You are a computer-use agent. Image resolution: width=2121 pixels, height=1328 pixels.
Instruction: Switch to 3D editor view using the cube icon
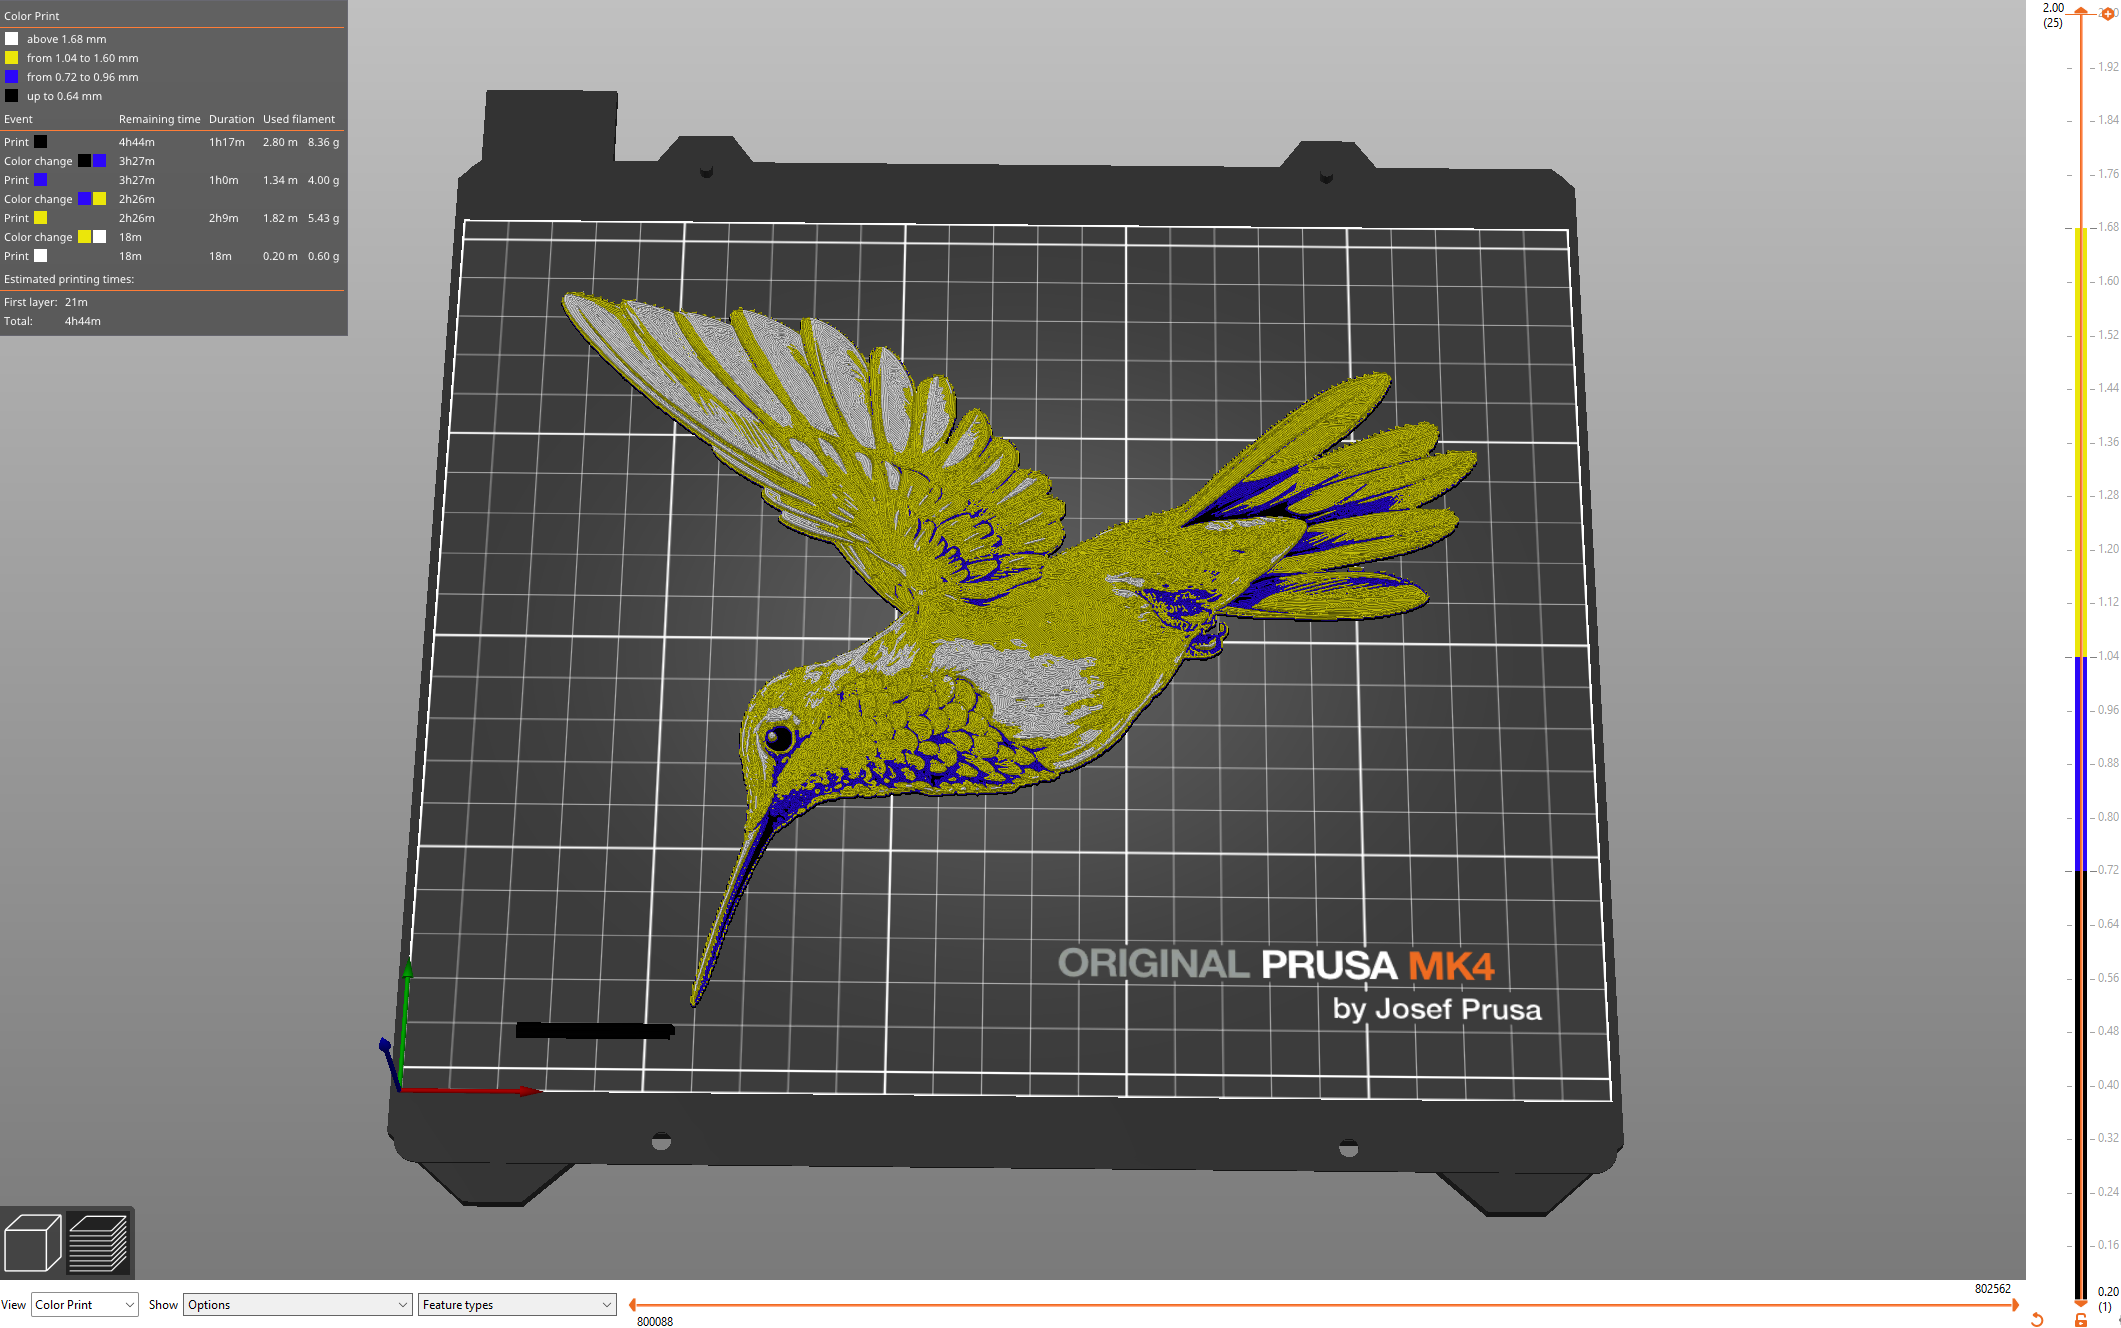[32, 1242]
